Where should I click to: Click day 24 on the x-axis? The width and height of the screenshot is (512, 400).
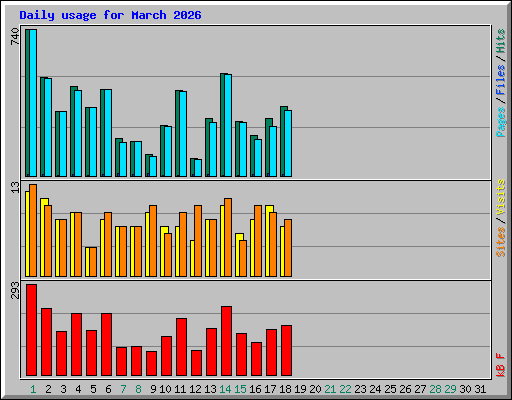point(375,389)
